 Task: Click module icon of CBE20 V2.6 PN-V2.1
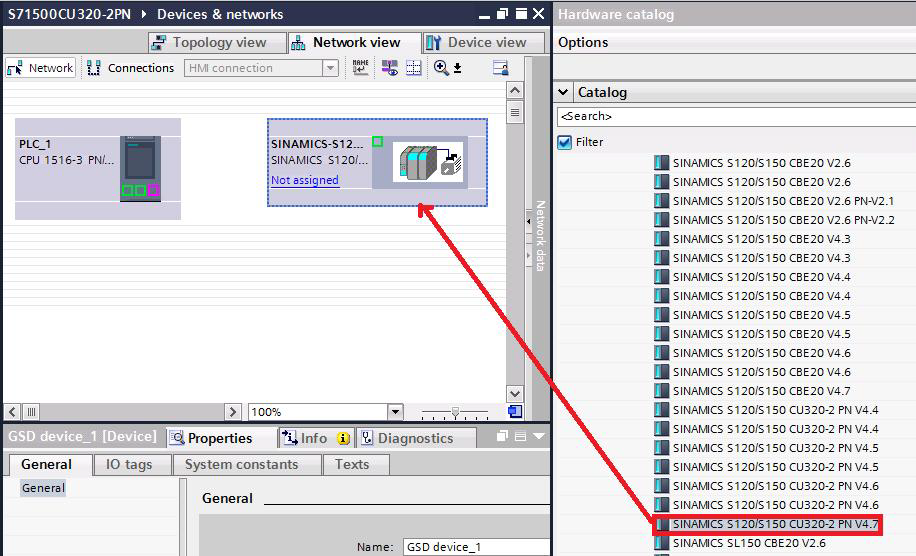[x=661, y=201]
